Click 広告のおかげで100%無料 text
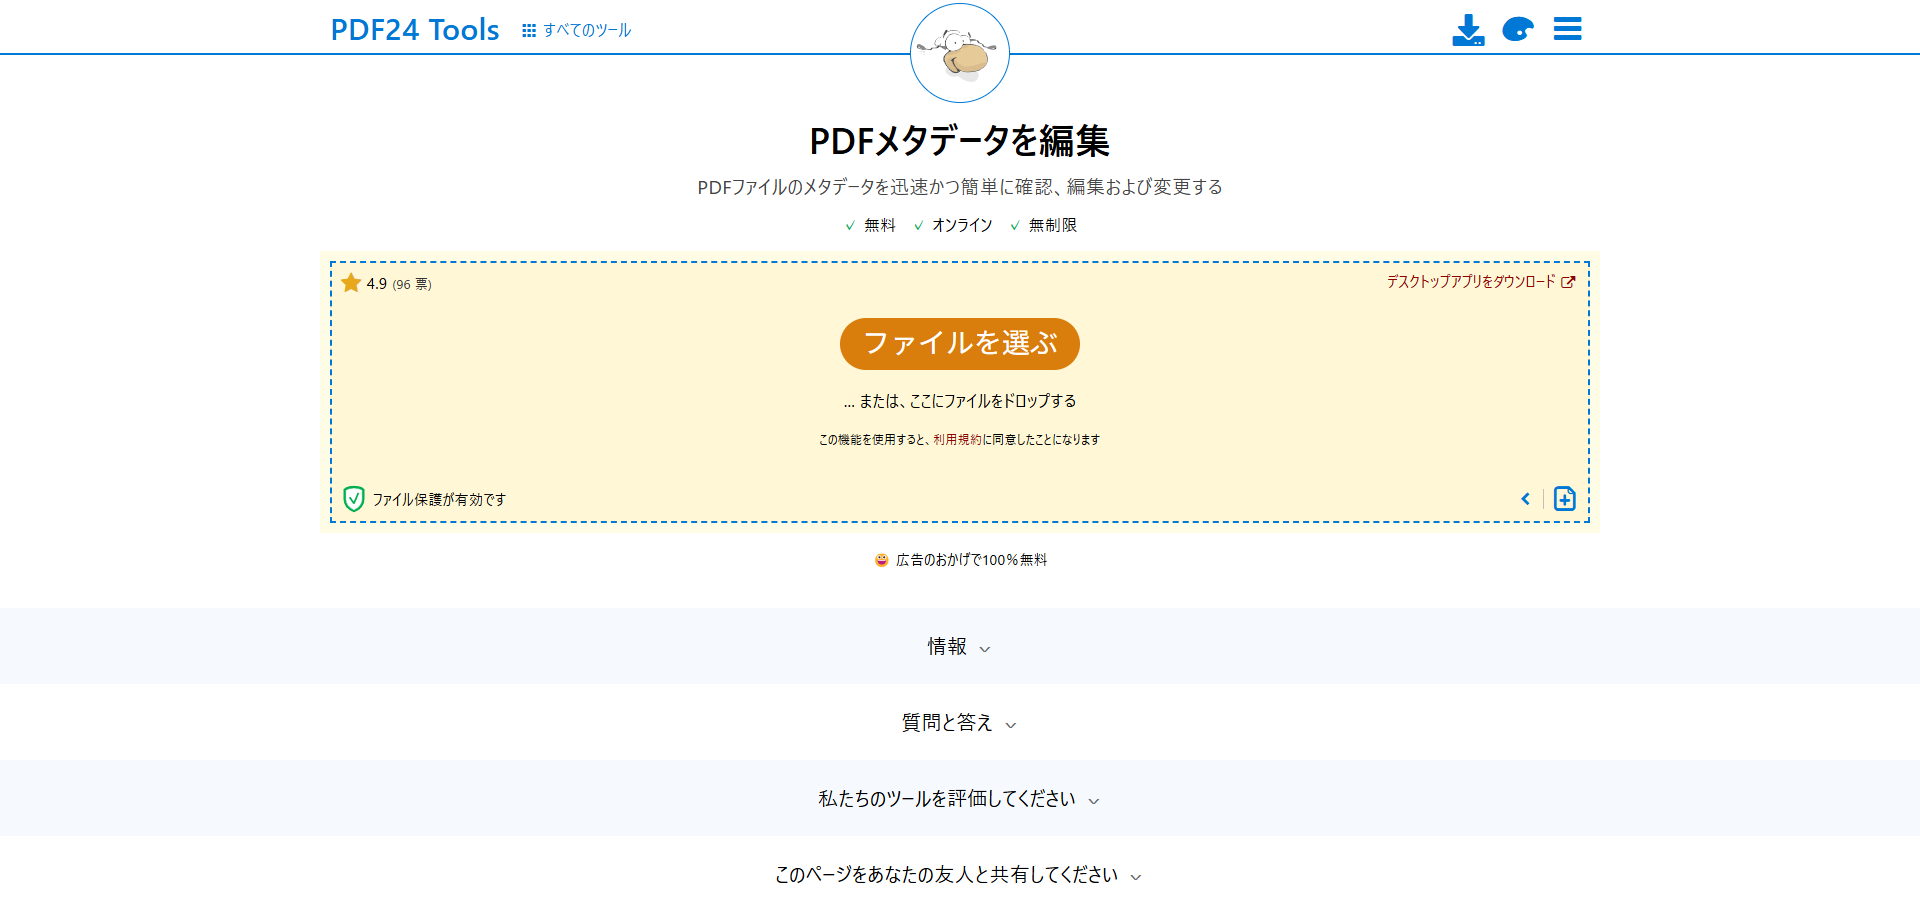This screenshot has width=1920, height=911. [x=971, y=560]
